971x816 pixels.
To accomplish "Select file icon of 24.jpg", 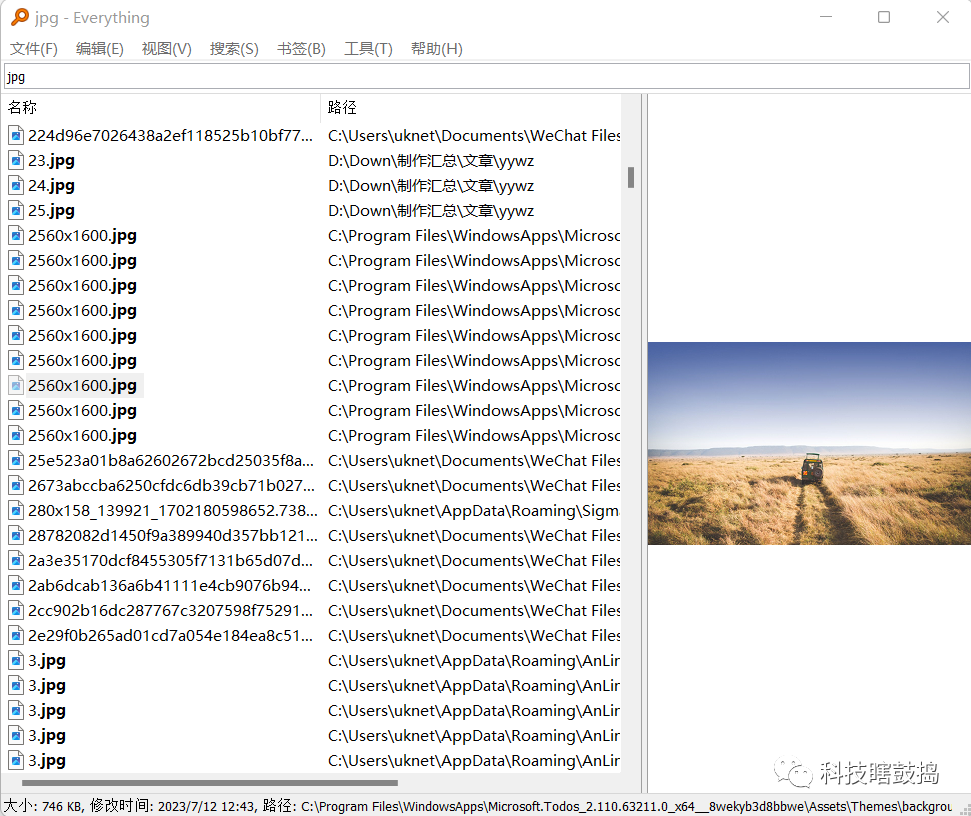I will 16,186.
